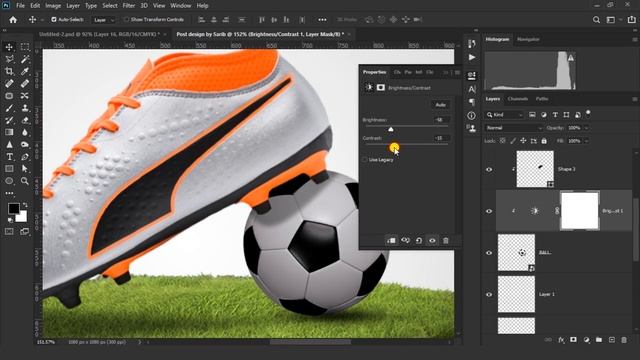Image resolution: width=640 pixels, height=360 pixels.
Task: Reset adjustment defaults in Properties panel
Action: (419, 240)
